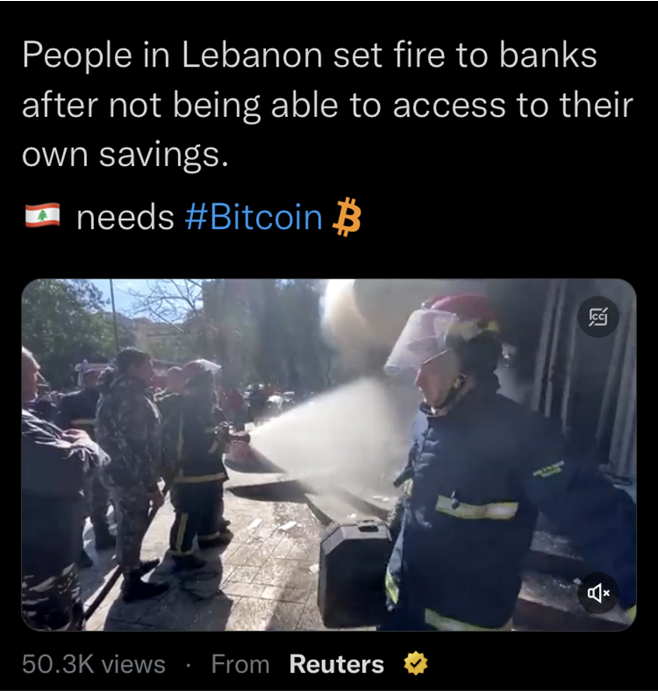Click the tweet line 'own savings.'

click(x=126, y=156)
